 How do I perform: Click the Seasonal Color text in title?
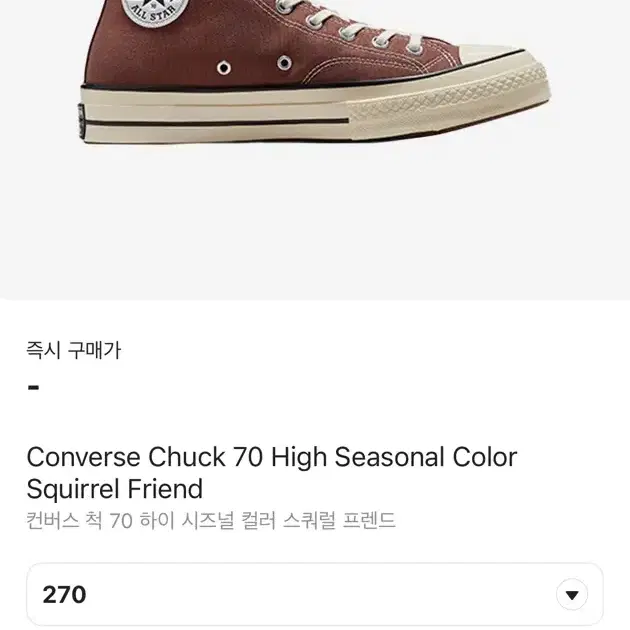click(426, 457)
